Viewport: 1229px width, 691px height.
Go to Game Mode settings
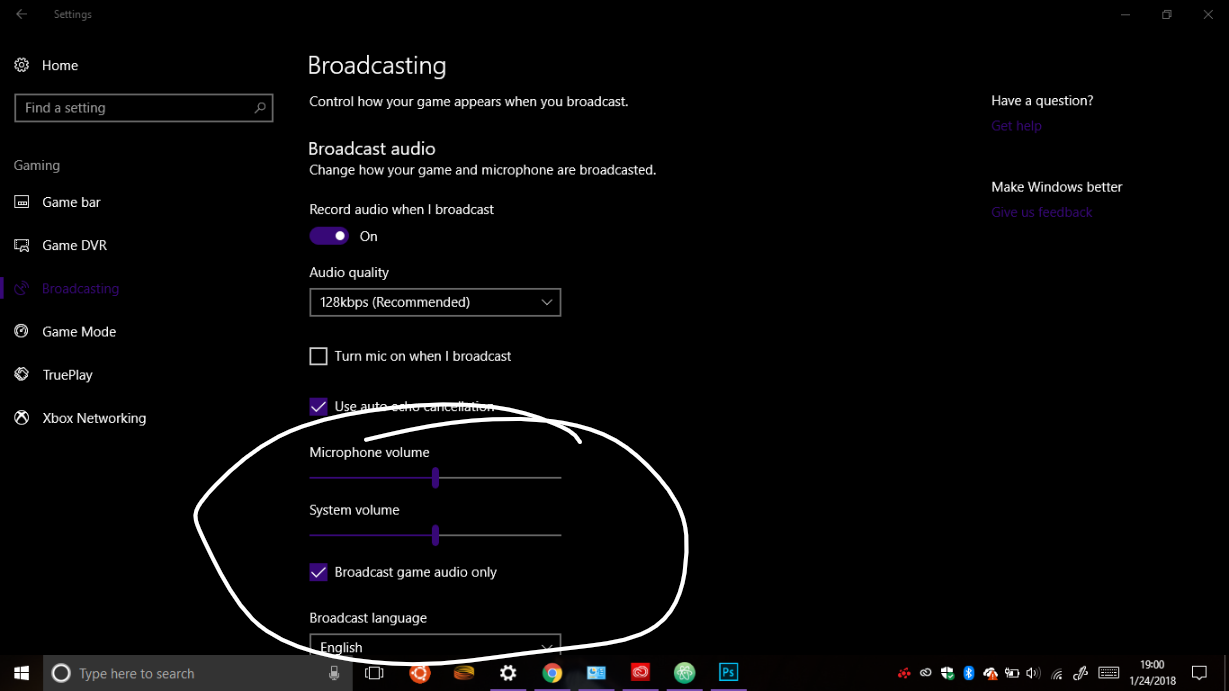click(x=78, y=332)
